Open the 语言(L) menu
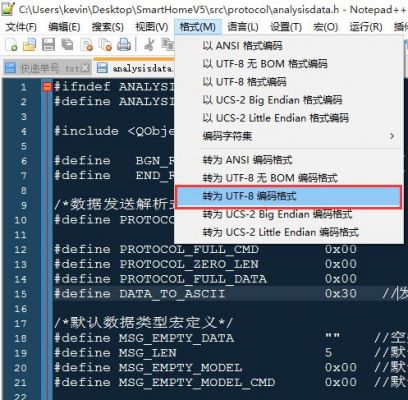408x400 pixels. pyautogui.click(x=243, y=27)
